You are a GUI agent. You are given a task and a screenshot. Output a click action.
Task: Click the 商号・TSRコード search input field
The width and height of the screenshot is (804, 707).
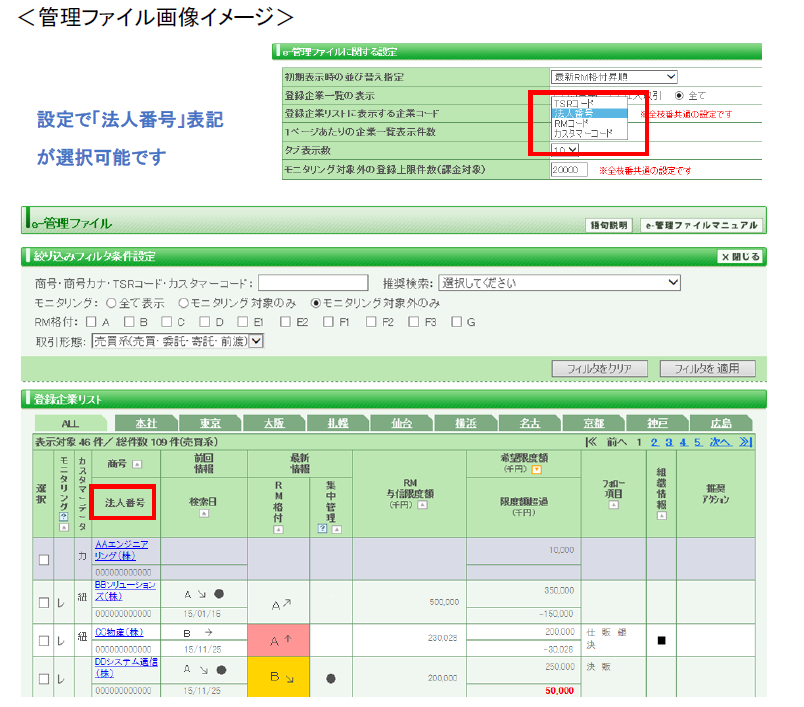[x=315, y=283]
